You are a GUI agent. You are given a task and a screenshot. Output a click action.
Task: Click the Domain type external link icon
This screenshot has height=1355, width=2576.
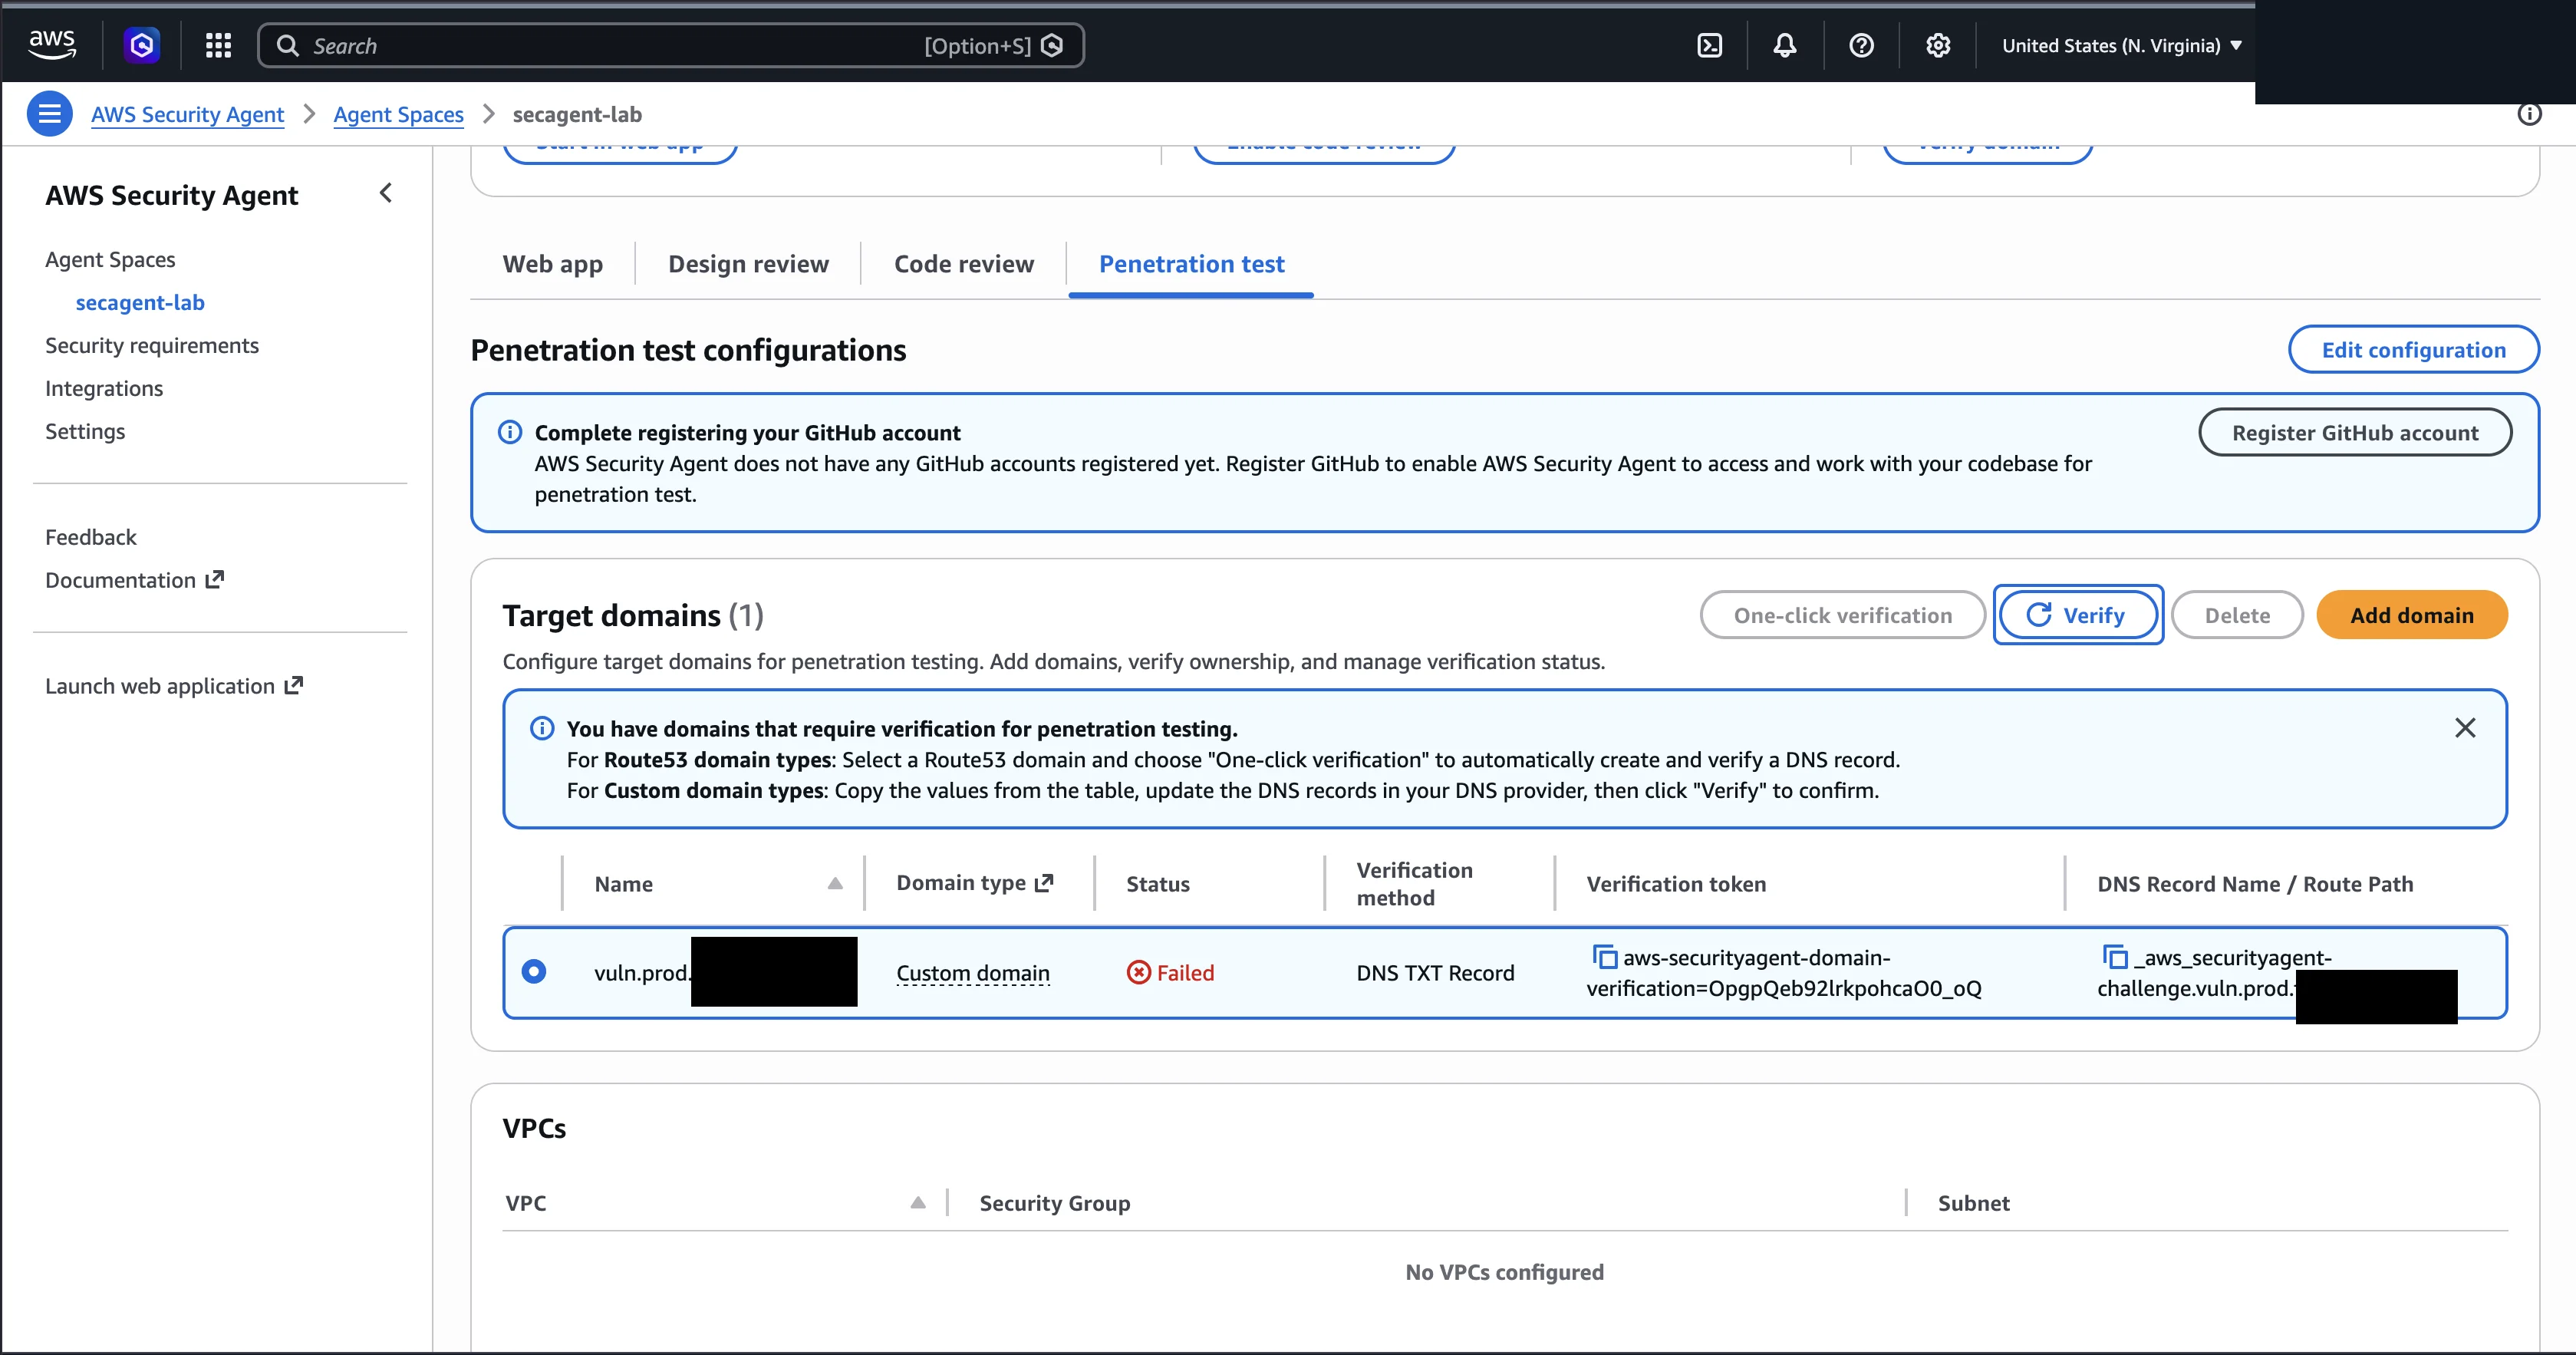[1044, 883]
